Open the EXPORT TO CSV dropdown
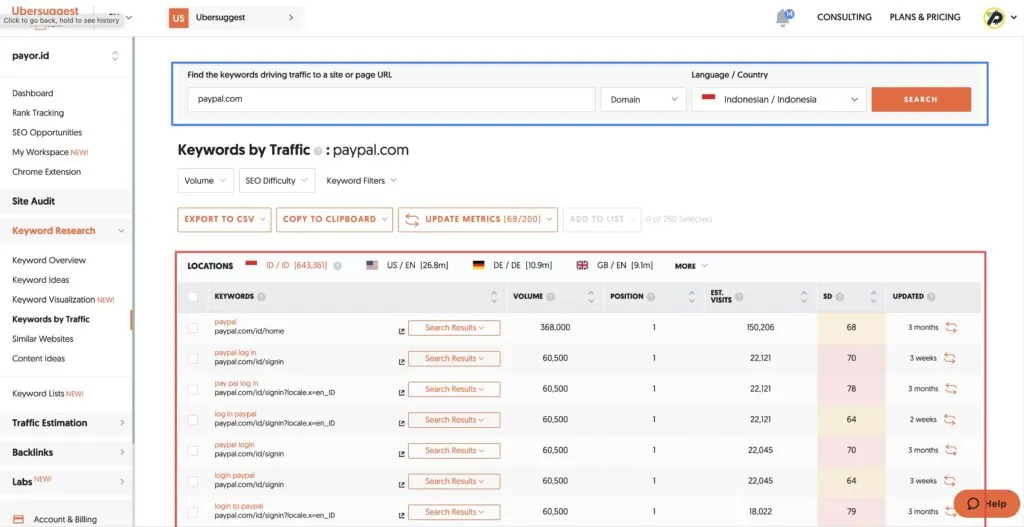1024x527 pixels. coord(224,219)
